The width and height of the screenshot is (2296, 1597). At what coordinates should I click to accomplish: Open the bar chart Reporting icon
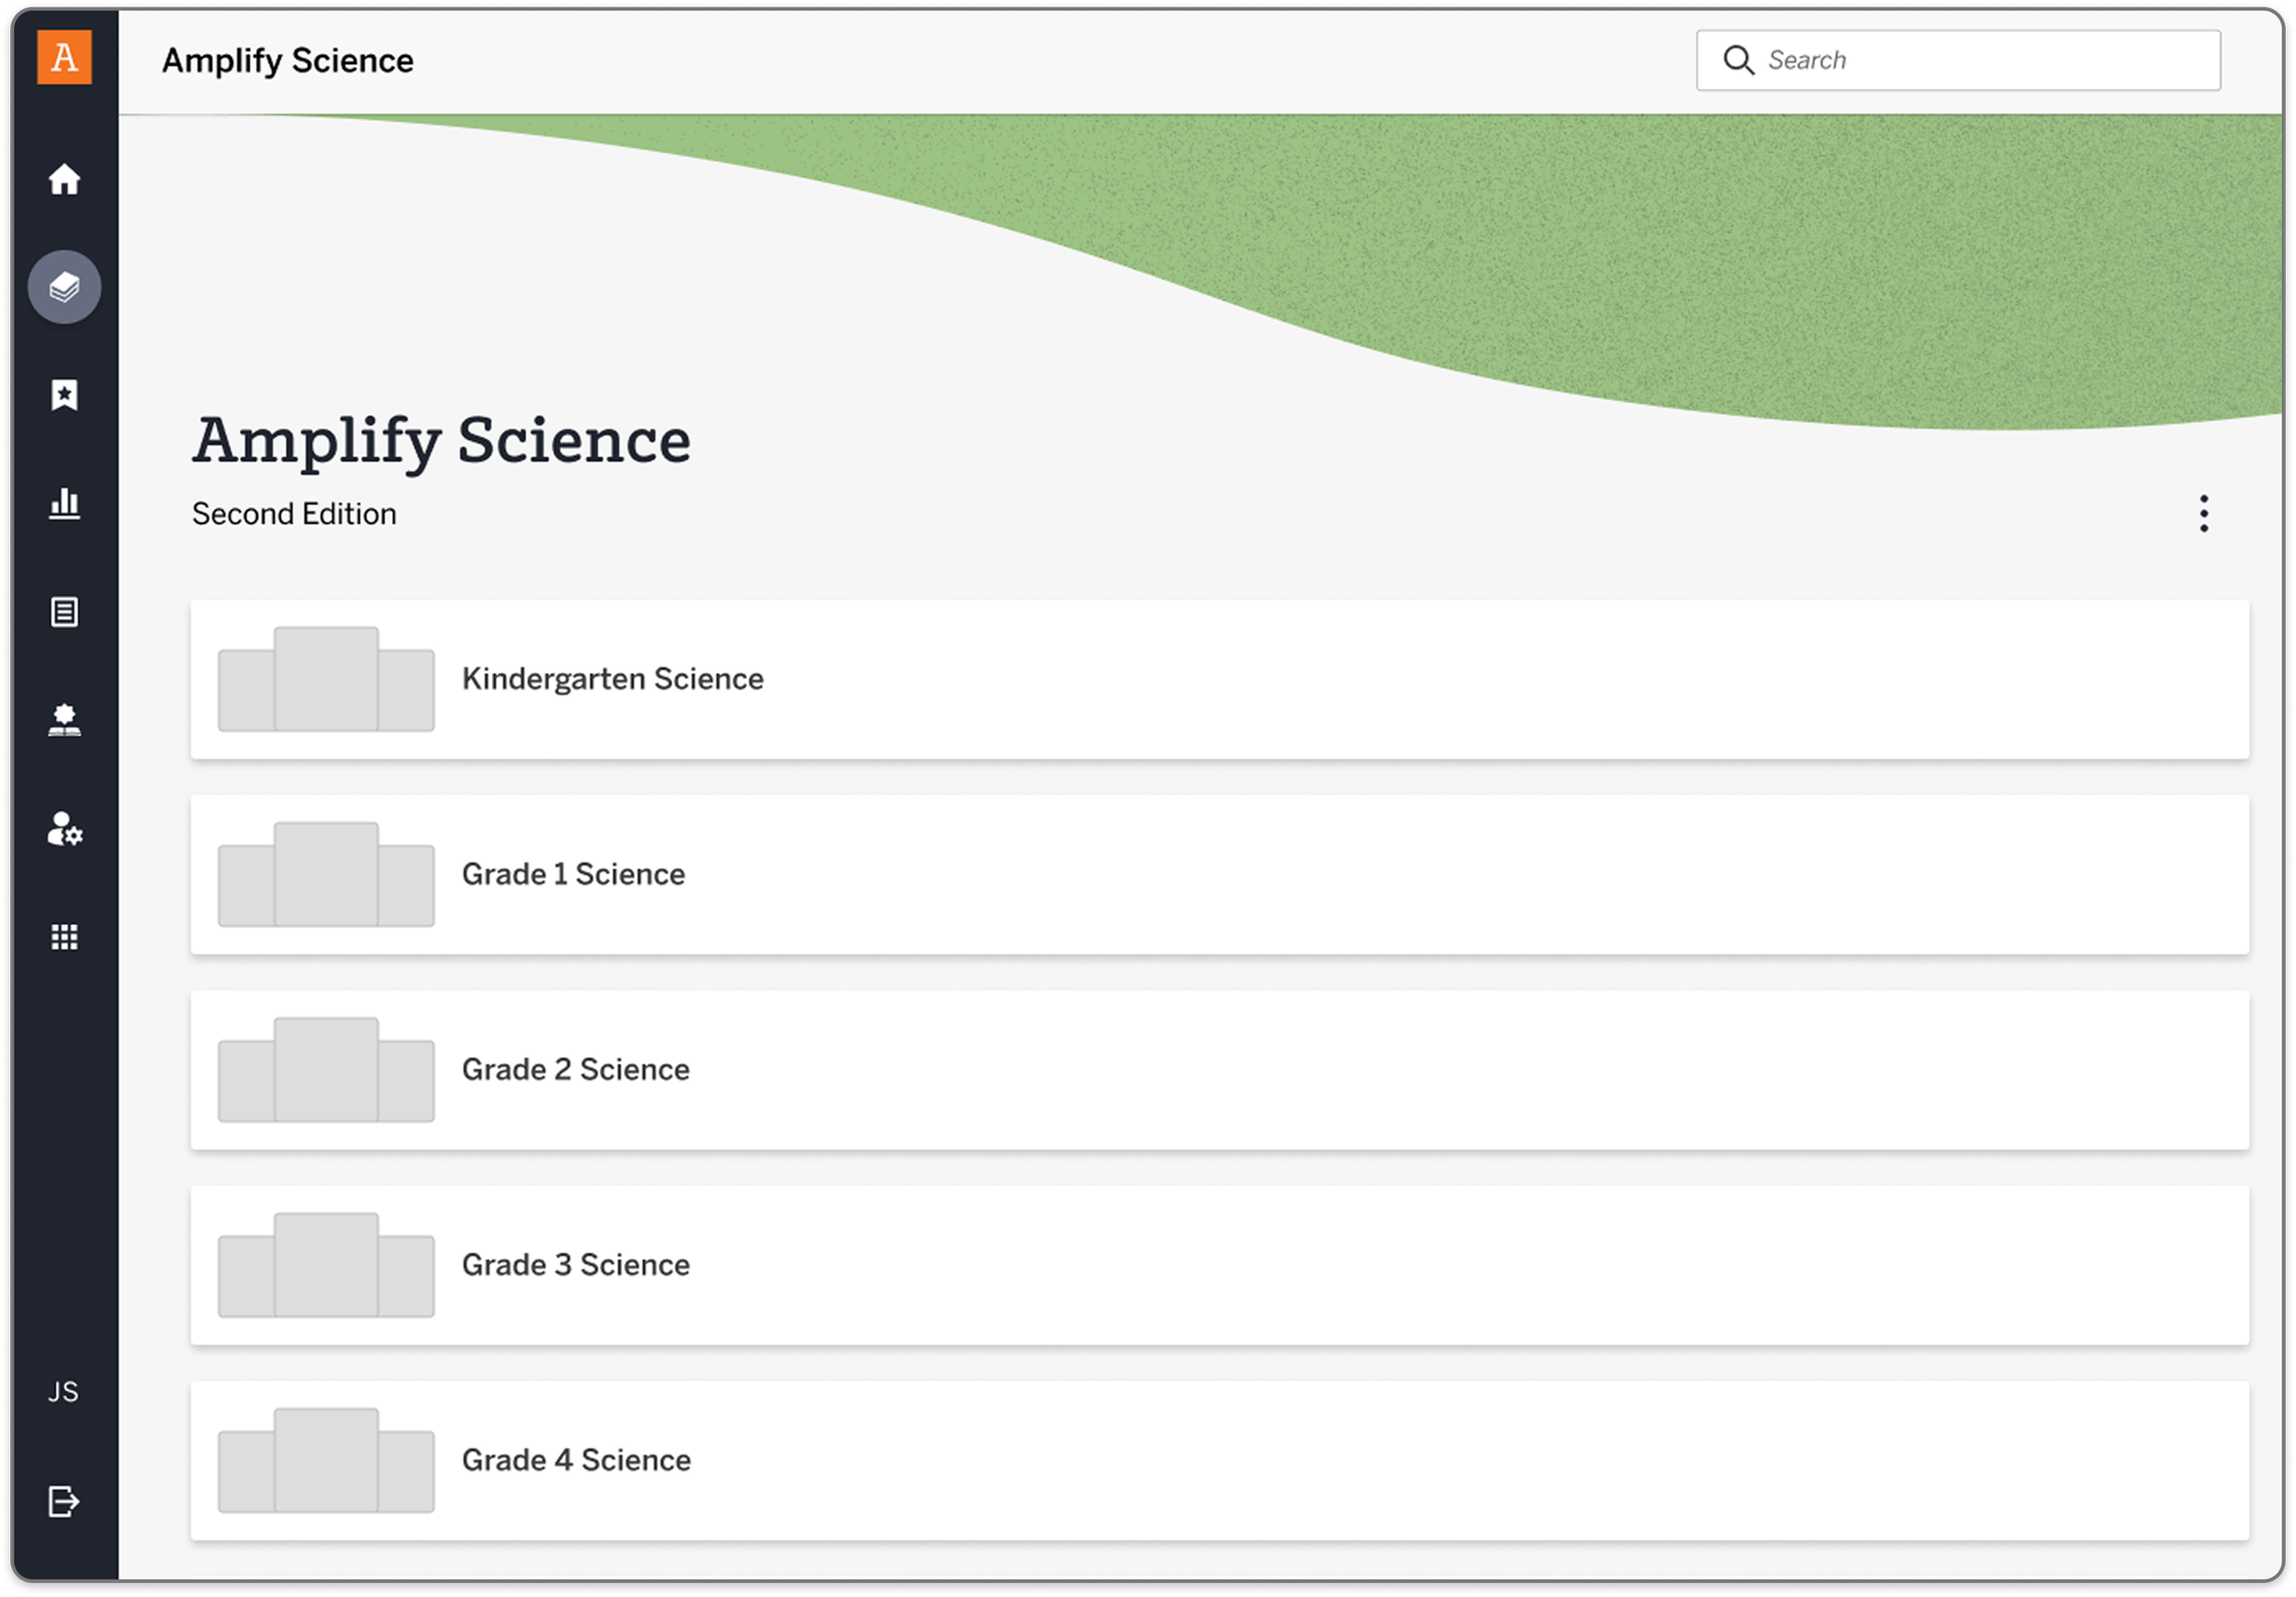[64, 503]
